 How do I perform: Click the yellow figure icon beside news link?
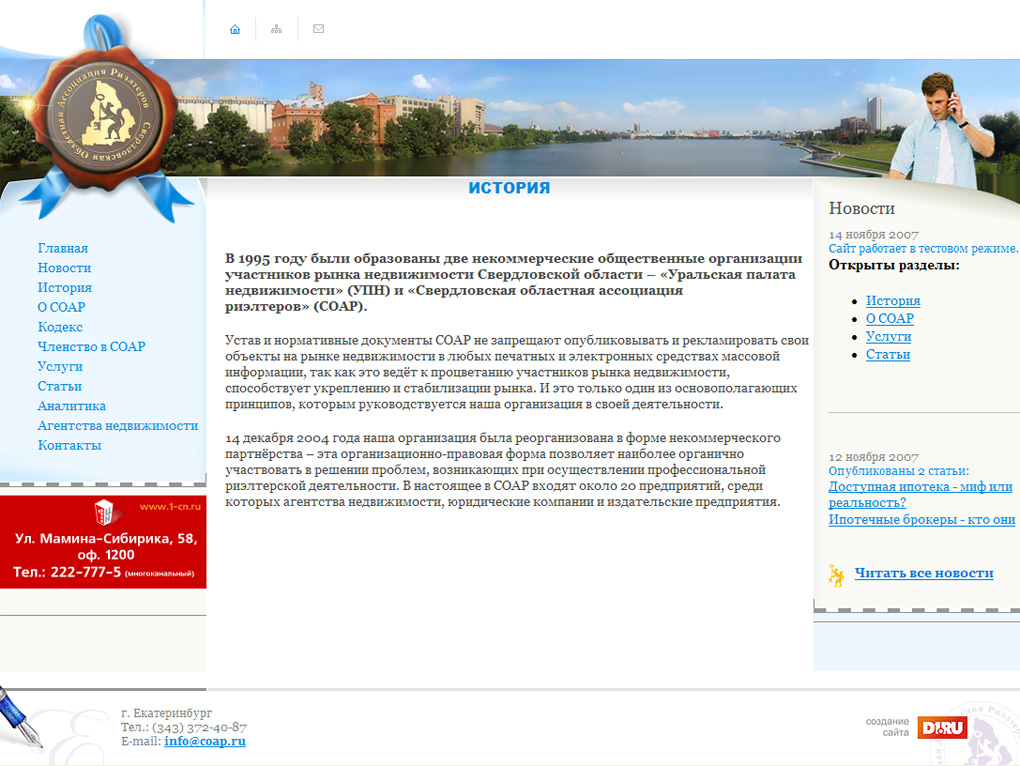(x=837, y=575)
